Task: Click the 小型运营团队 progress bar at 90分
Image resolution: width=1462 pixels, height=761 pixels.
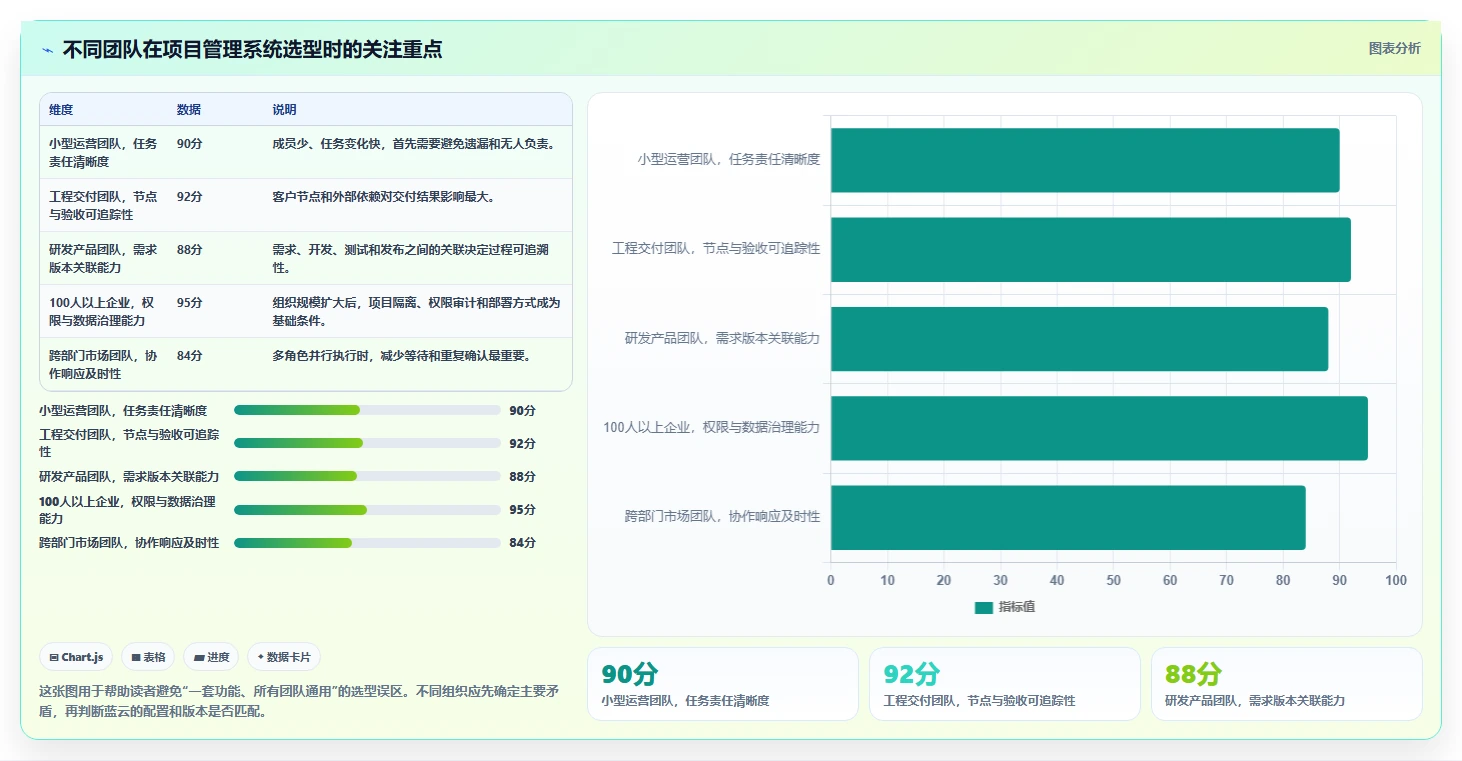Action: pyautogui.click(x=367, y=410)
